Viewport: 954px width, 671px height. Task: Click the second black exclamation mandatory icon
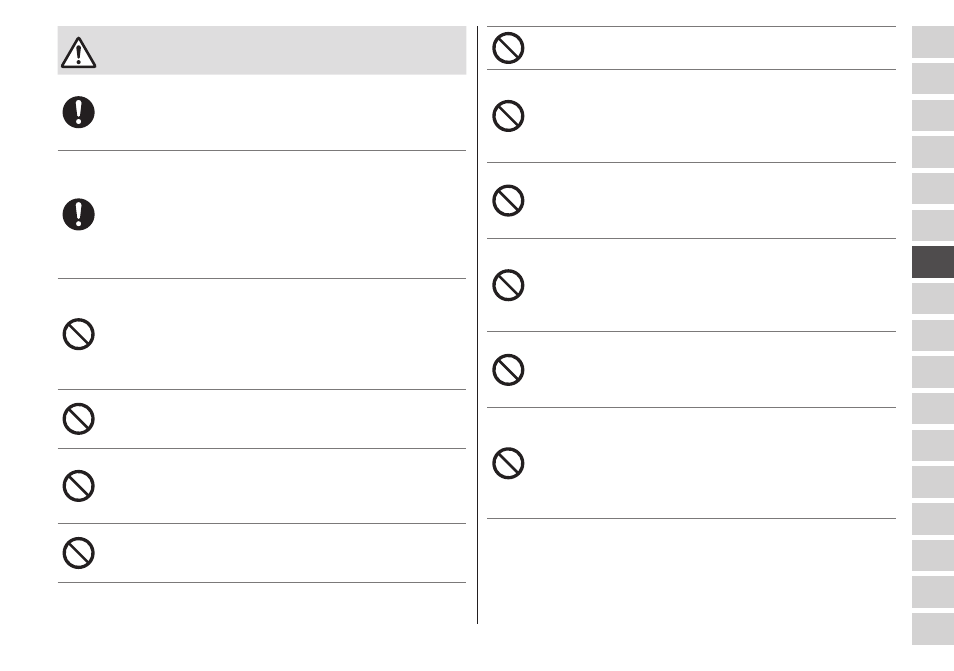[x=78, y=214]
